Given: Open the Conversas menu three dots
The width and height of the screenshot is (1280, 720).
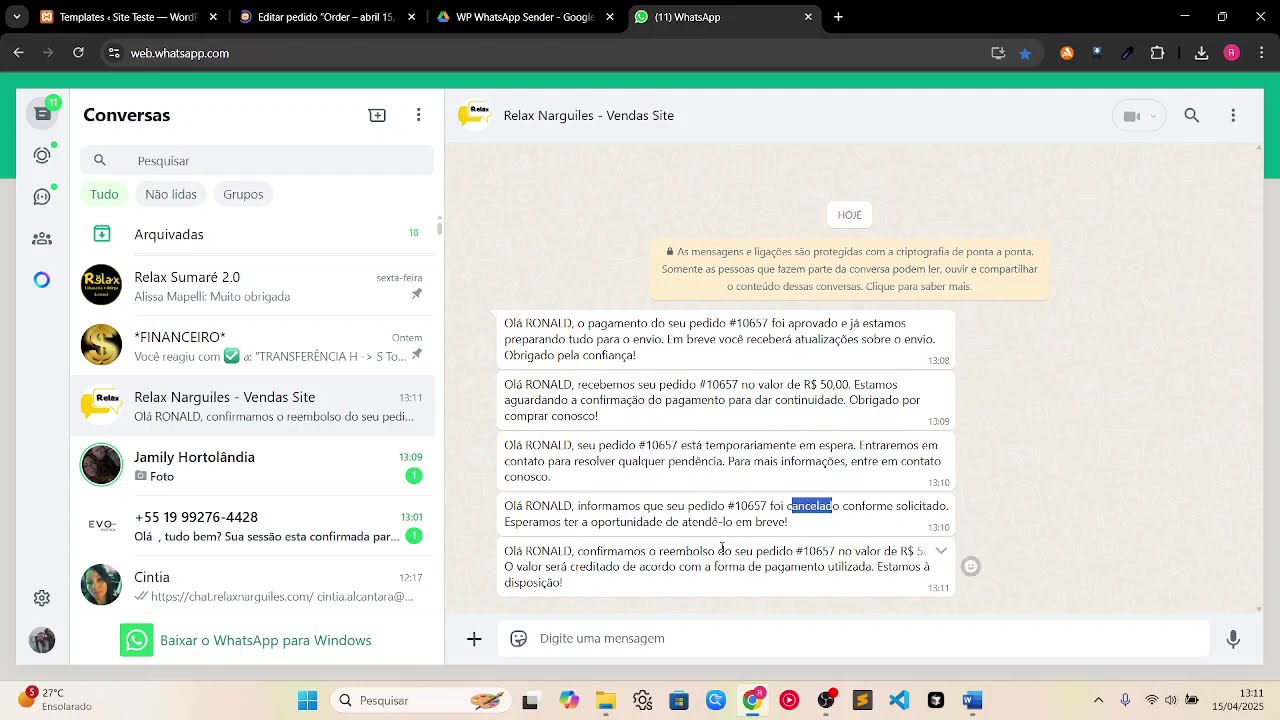Looking at the screenshot, I should (x=418, y=115).
